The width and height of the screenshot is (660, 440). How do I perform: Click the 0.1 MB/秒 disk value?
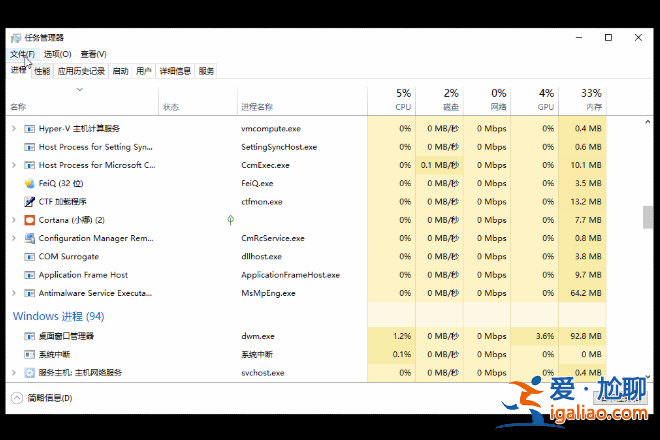click(x=439, y=165)
